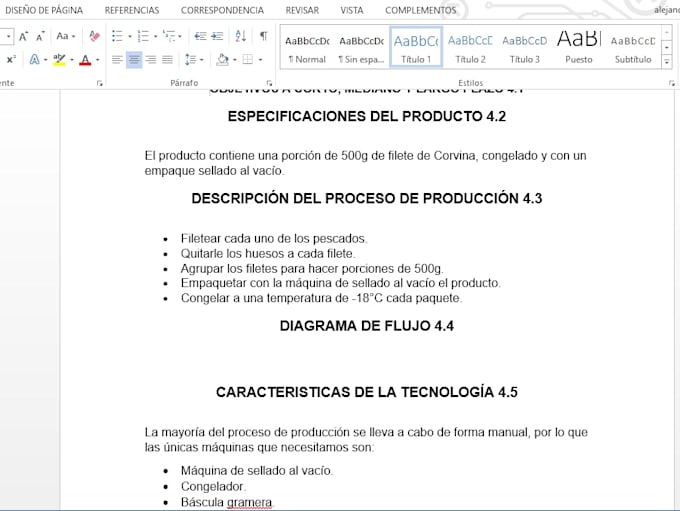The height and width of the screenshot is (511, 680).
Task: Align text to the left
Action: [117, 59]
